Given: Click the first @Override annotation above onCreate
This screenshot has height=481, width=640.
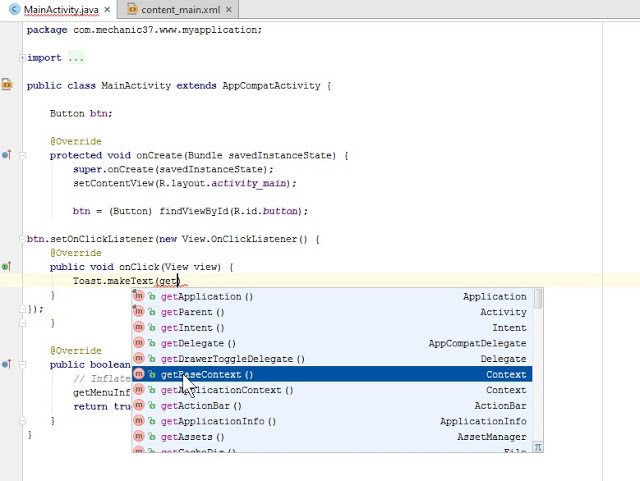Looking at the screenshot, I should pos(76,141).
